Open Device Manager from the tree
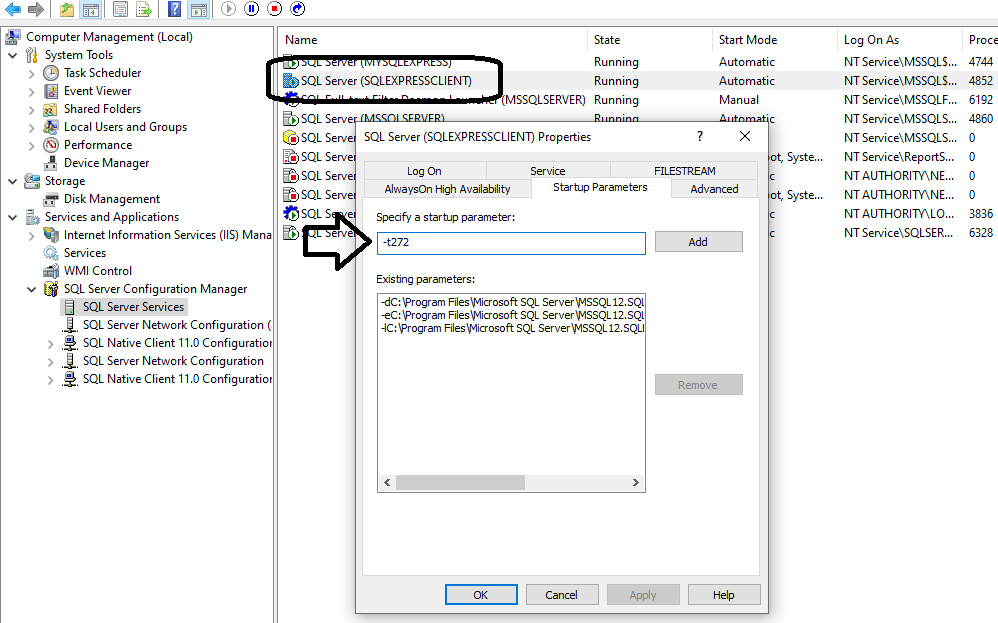 [x=106, y=163]
